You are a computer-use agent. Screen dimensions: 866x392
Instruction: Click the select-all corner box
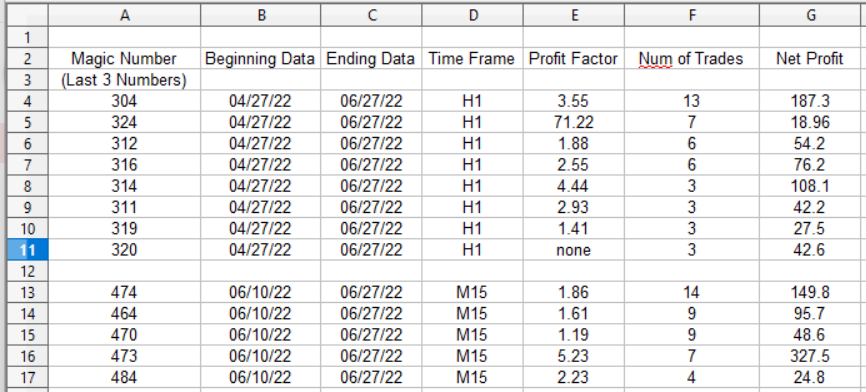pyautogui.click(x=28, y=15)
